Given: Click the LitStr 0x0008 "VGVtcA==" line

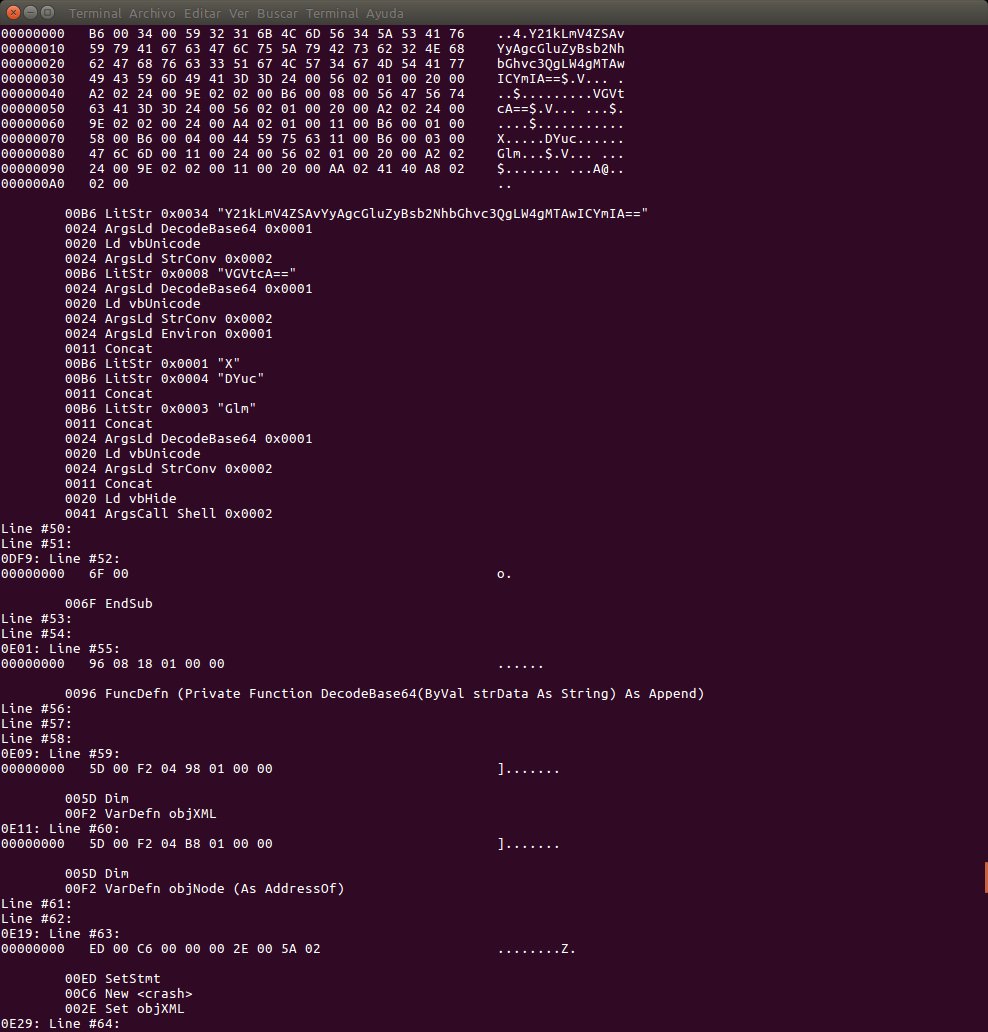Looking at the screenshot, I should (180, 273).
